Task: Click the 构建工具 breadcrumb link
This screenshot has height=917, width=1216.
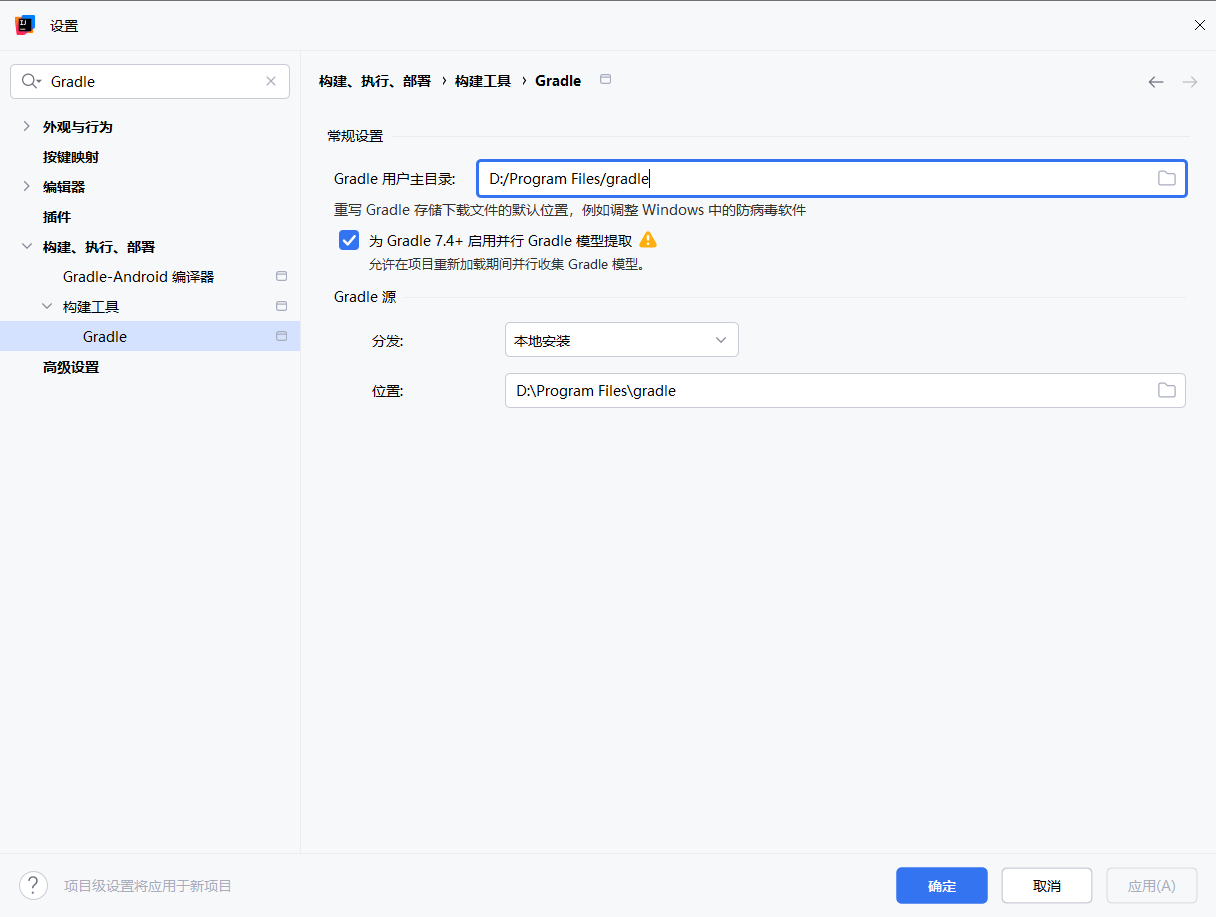Action: (483, 80)
